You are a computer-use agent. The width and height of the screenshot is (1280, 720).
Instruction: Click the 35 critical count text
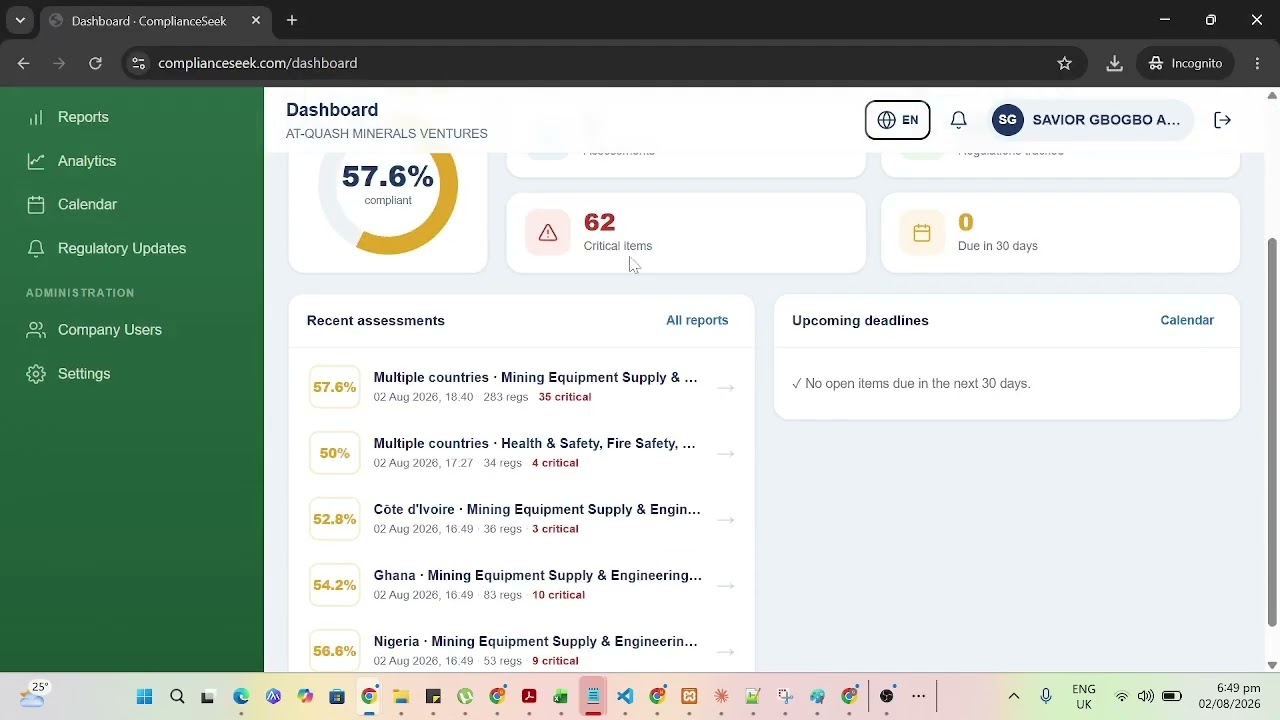pyautogui.click(x=565, y=397)
